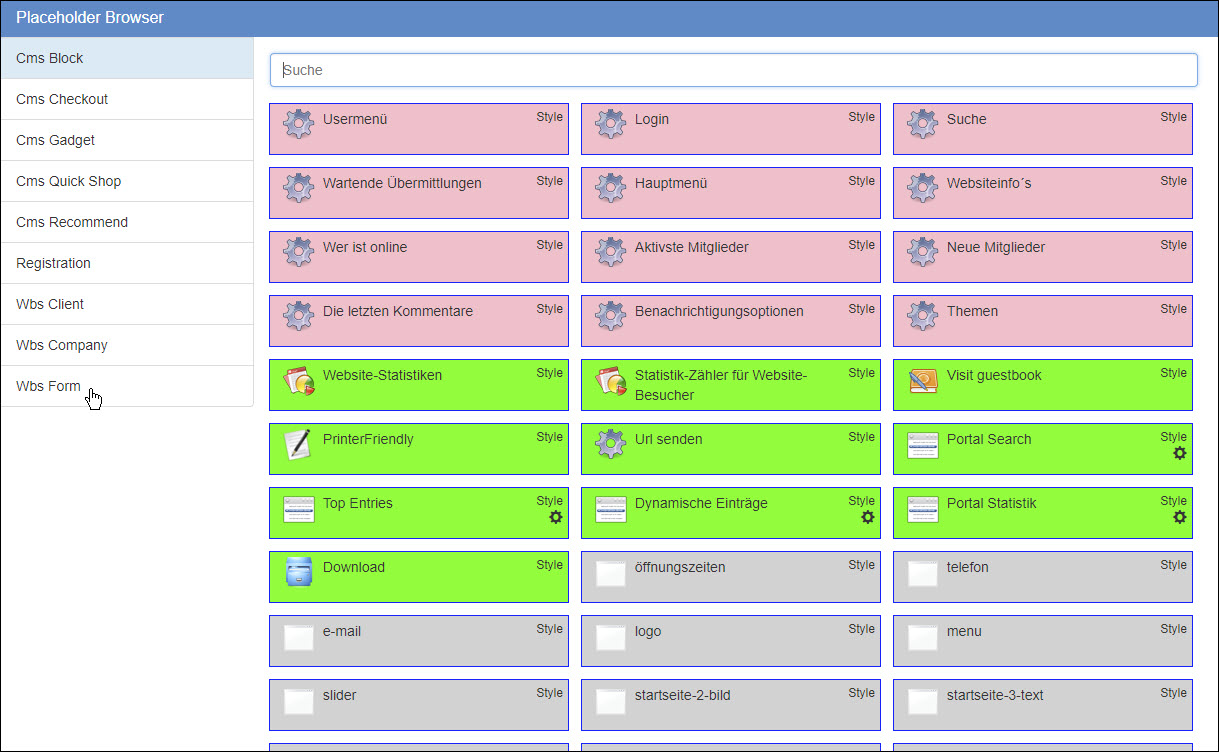Screen dimensions: 1219x752
Task: Open the Wbs Company category
Action: (127, 345)
